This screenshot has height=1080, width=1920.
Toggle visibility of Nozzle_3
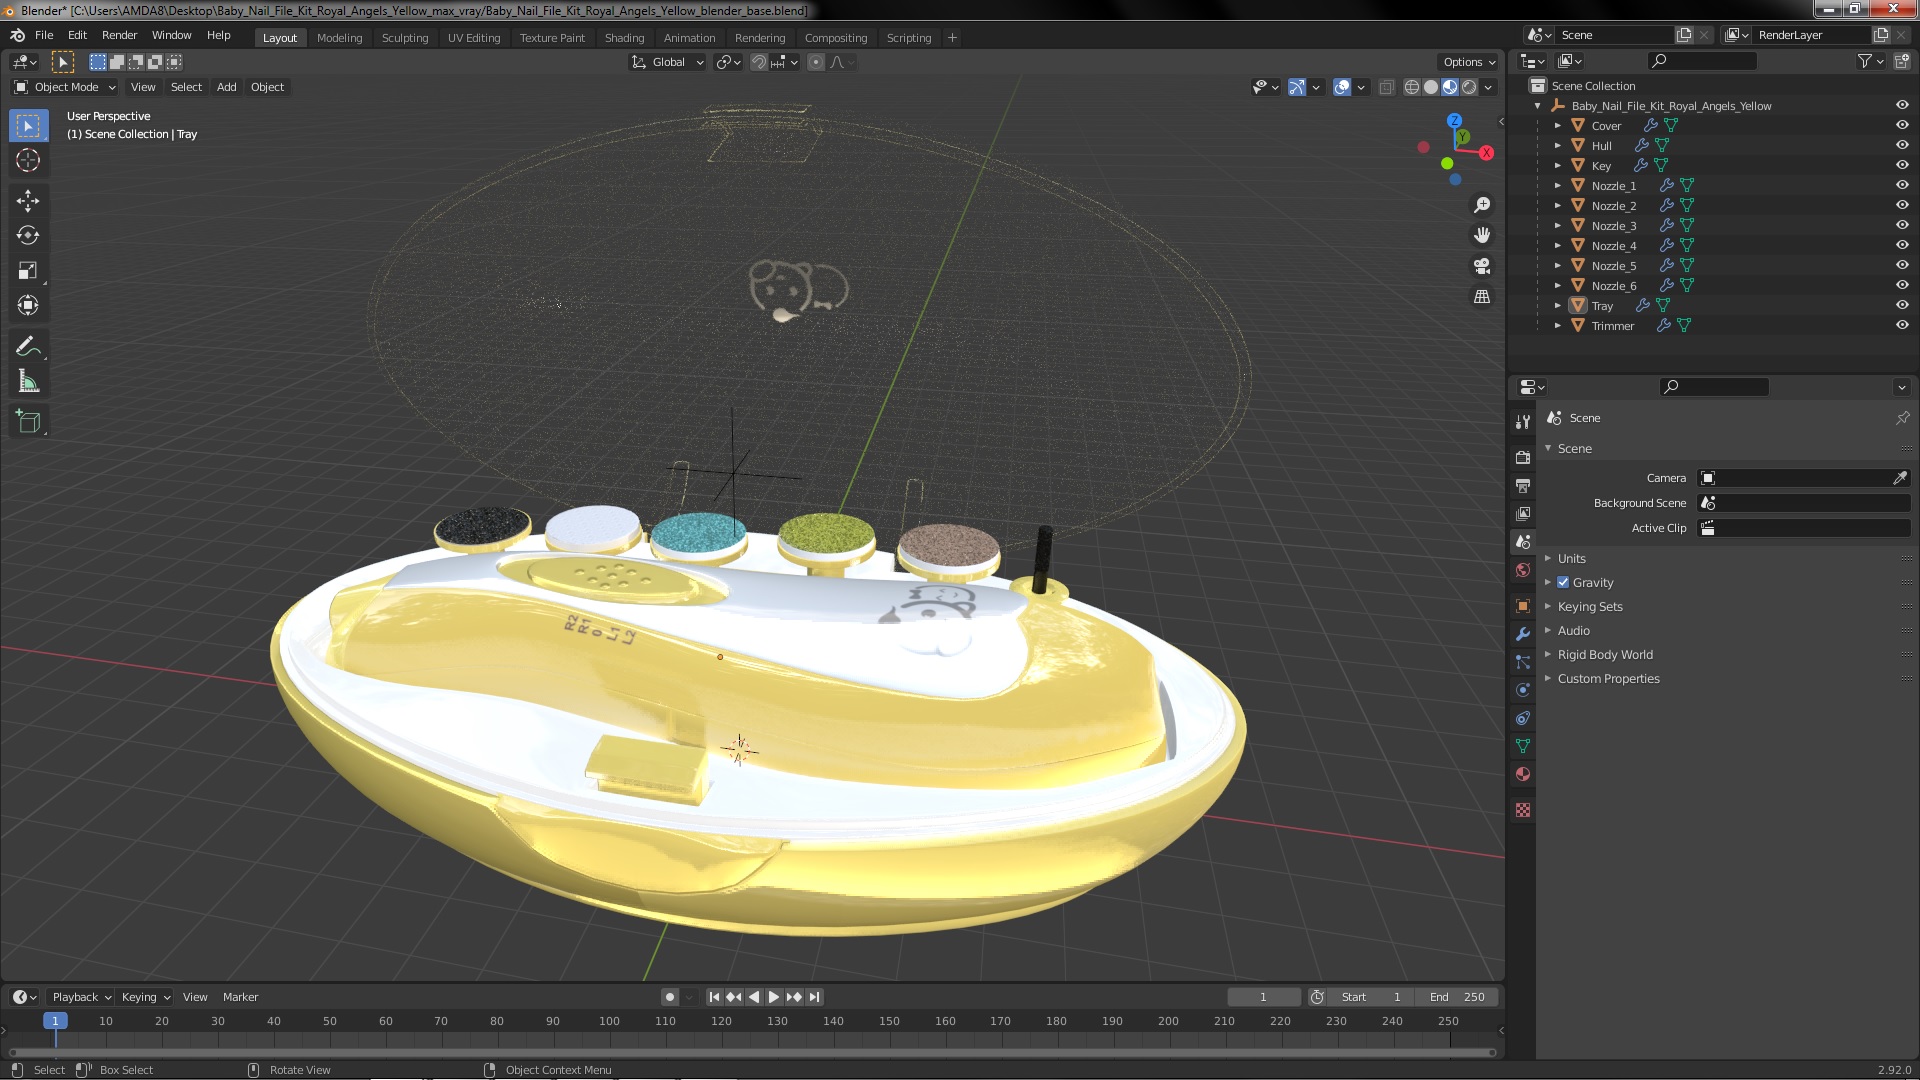click(1902, 225)
